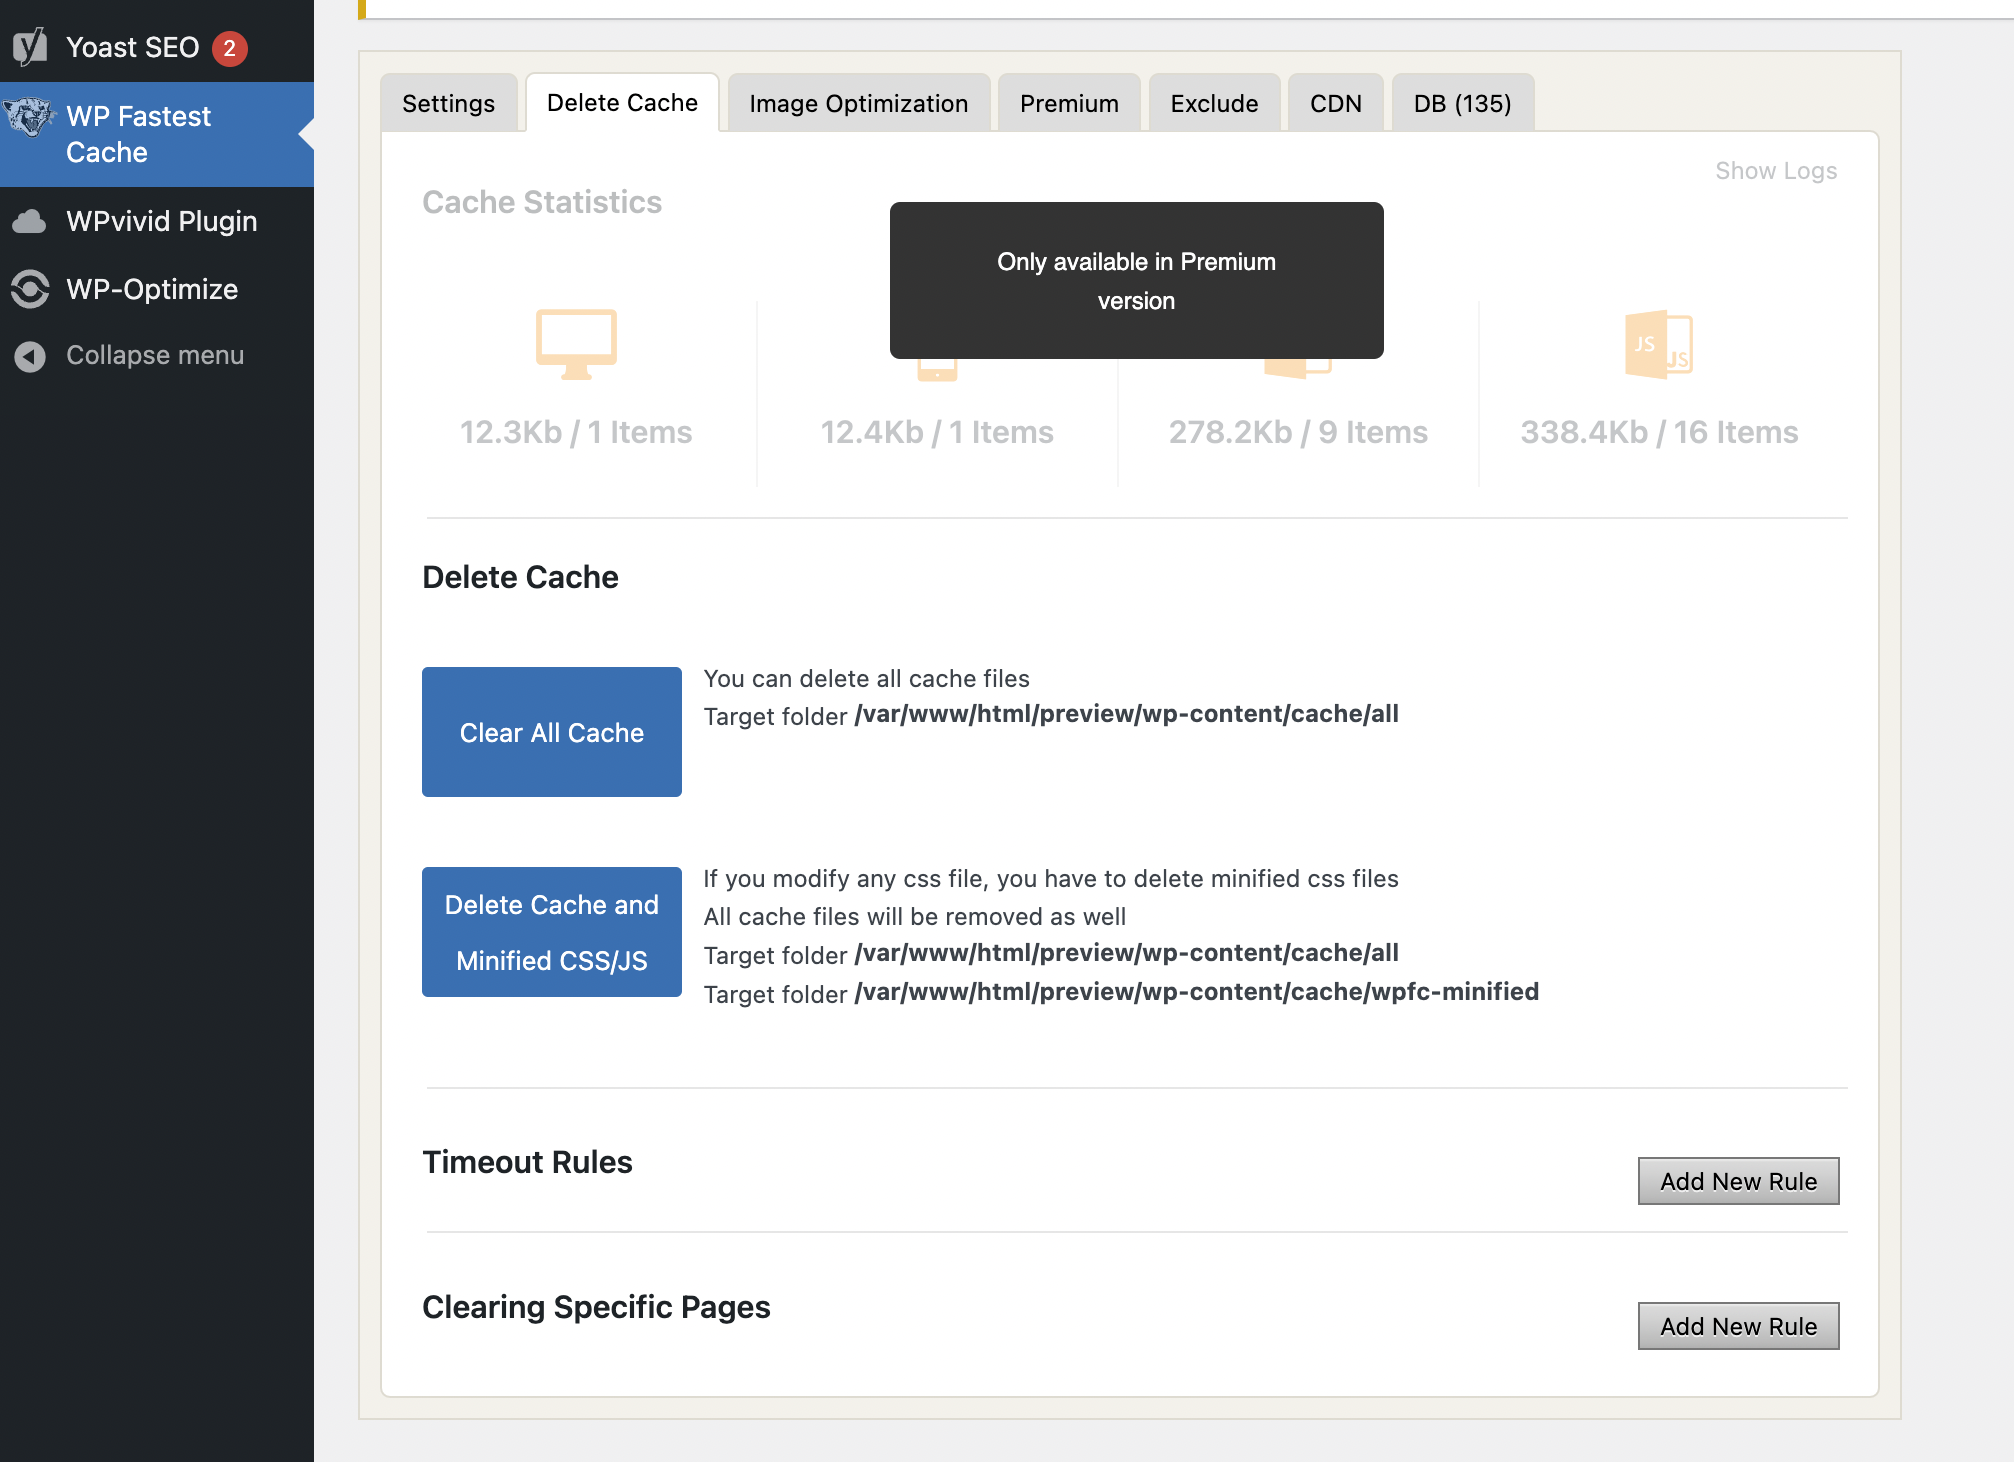Click Delete Cache and Minified CSS/JS button
This screenshot has width=2014, height=1462.
pos(552,932)
